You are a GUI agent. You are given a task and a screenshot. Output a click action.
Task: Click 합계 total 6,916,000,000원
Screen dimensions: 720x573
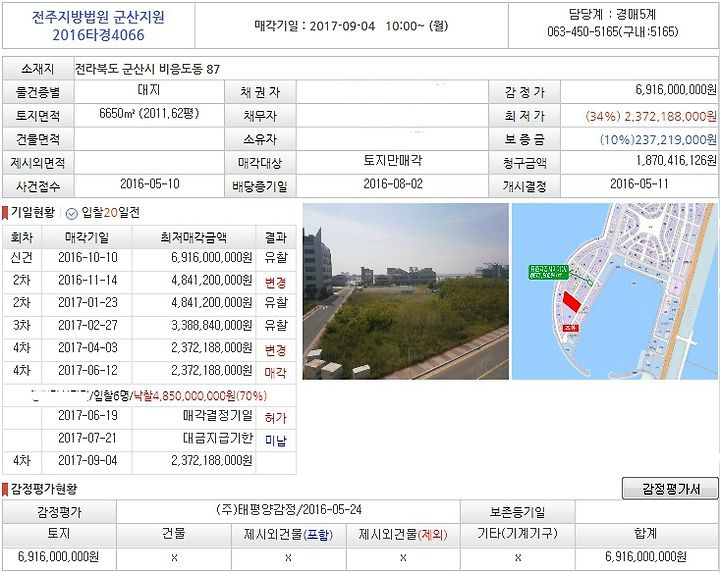[x=646, y=557]
